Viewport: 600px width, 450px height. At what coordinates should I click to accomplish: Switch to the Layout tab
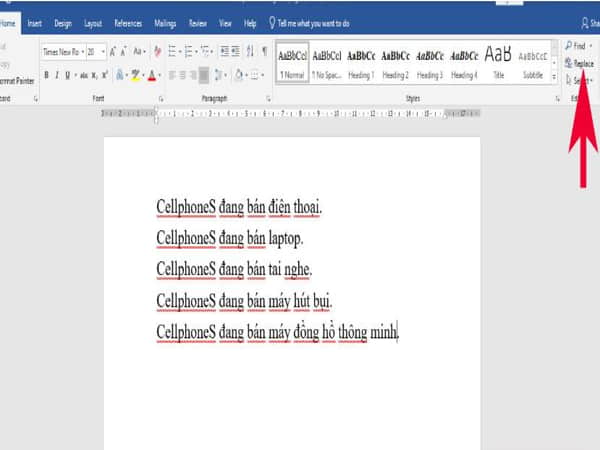(x=93, y=24)
